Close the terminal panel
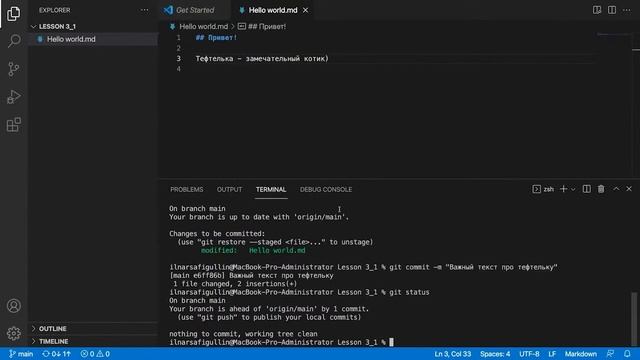Image resolution: width=640 pixels, height=360 pixels. coord(629,189)
